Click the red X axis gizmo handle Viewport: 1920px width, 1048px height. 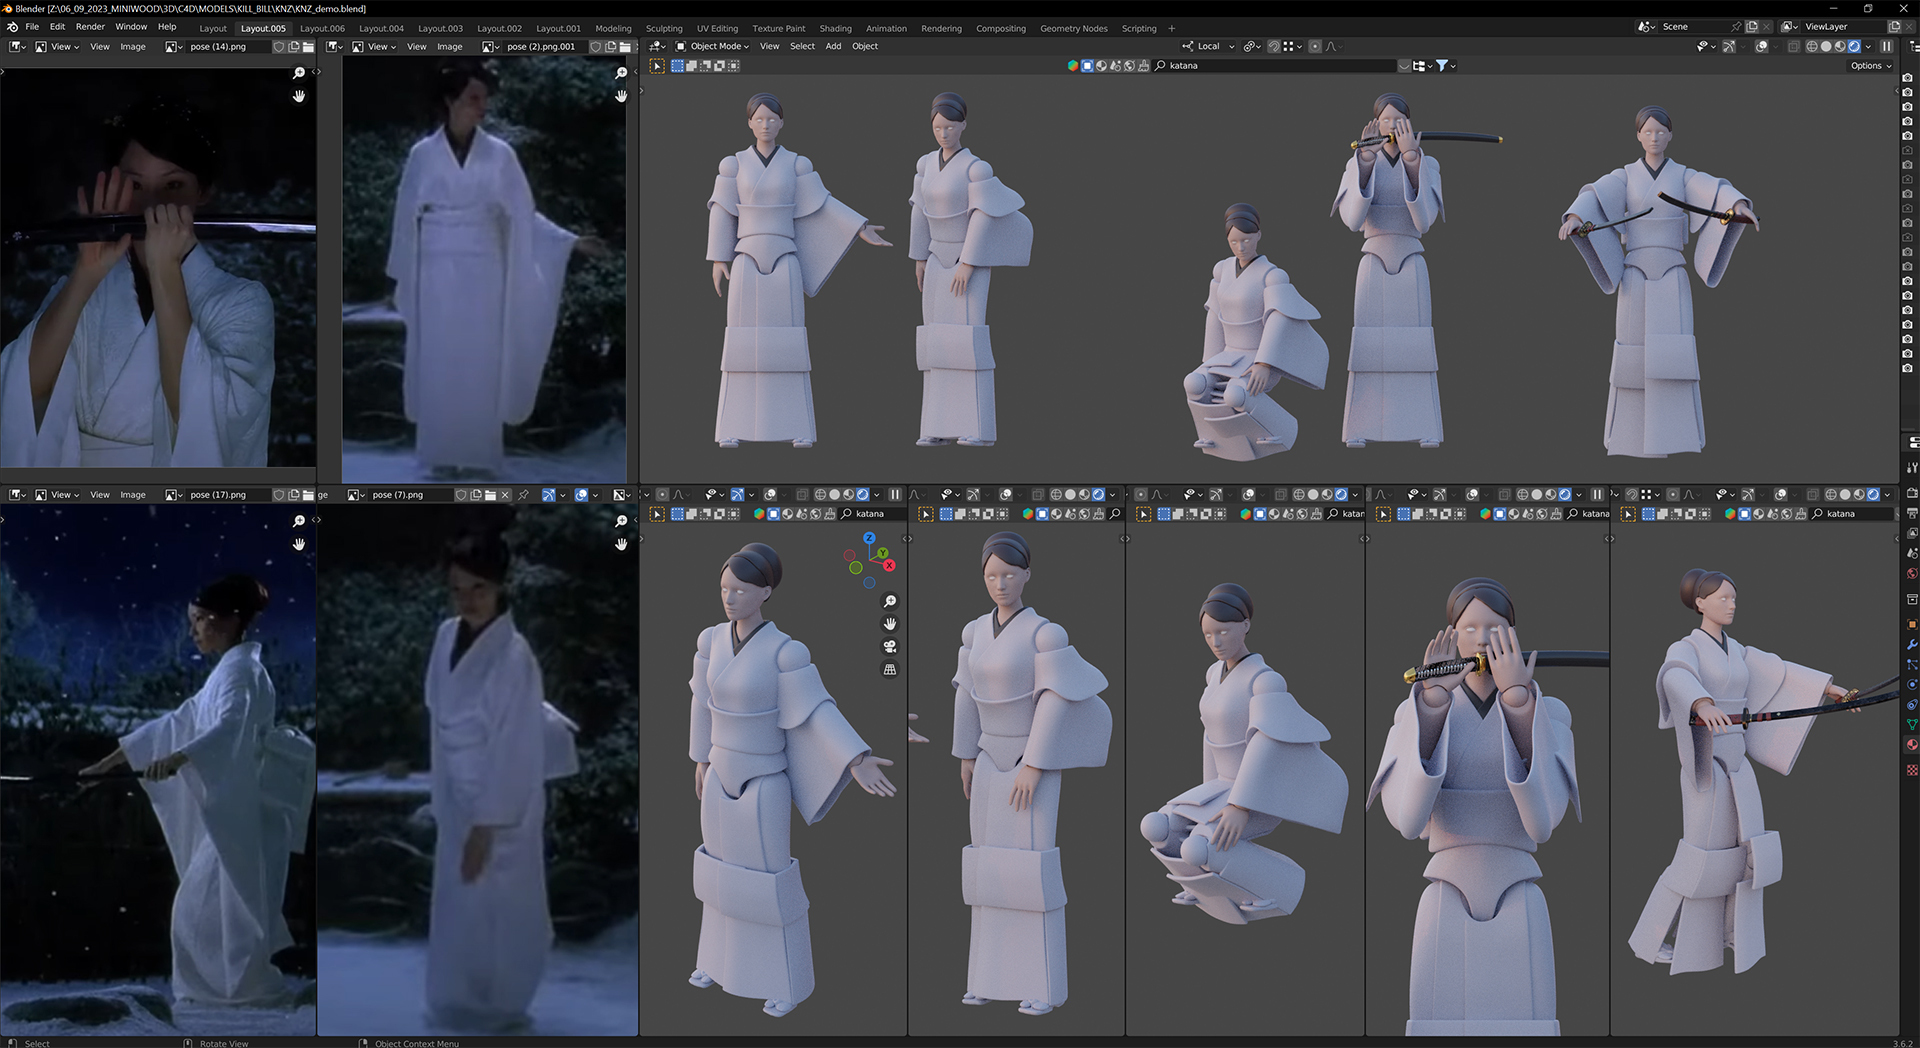tap(889, 566)
